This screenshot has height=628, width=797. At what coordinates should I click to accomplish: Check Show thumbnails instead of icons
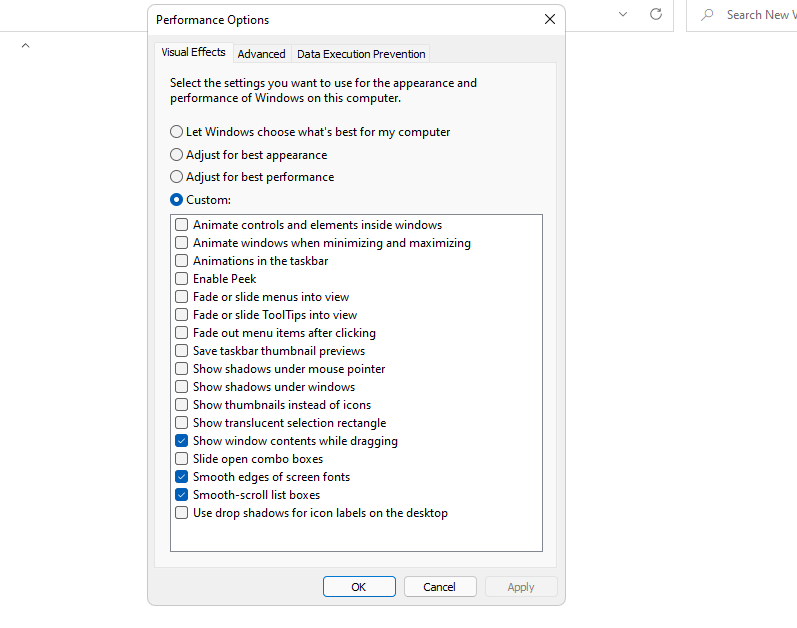(x=181, y=405)
